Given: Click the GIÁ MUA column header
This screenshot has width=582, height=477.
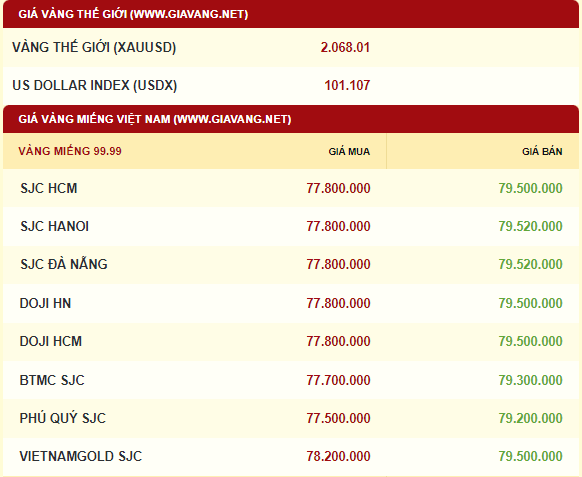Looking at the screenshot, I should pyautogui.click(x=349, y=151).
